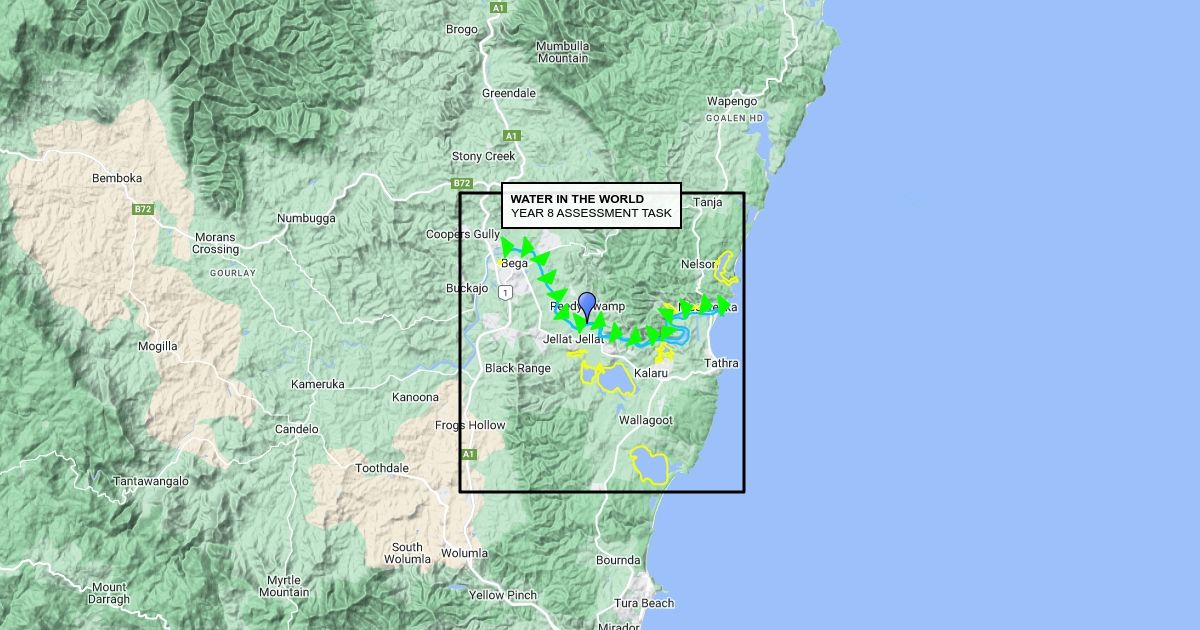1200x630 pixels.
Task: Click the Toothdale label
Action: [x=382, y=468]
